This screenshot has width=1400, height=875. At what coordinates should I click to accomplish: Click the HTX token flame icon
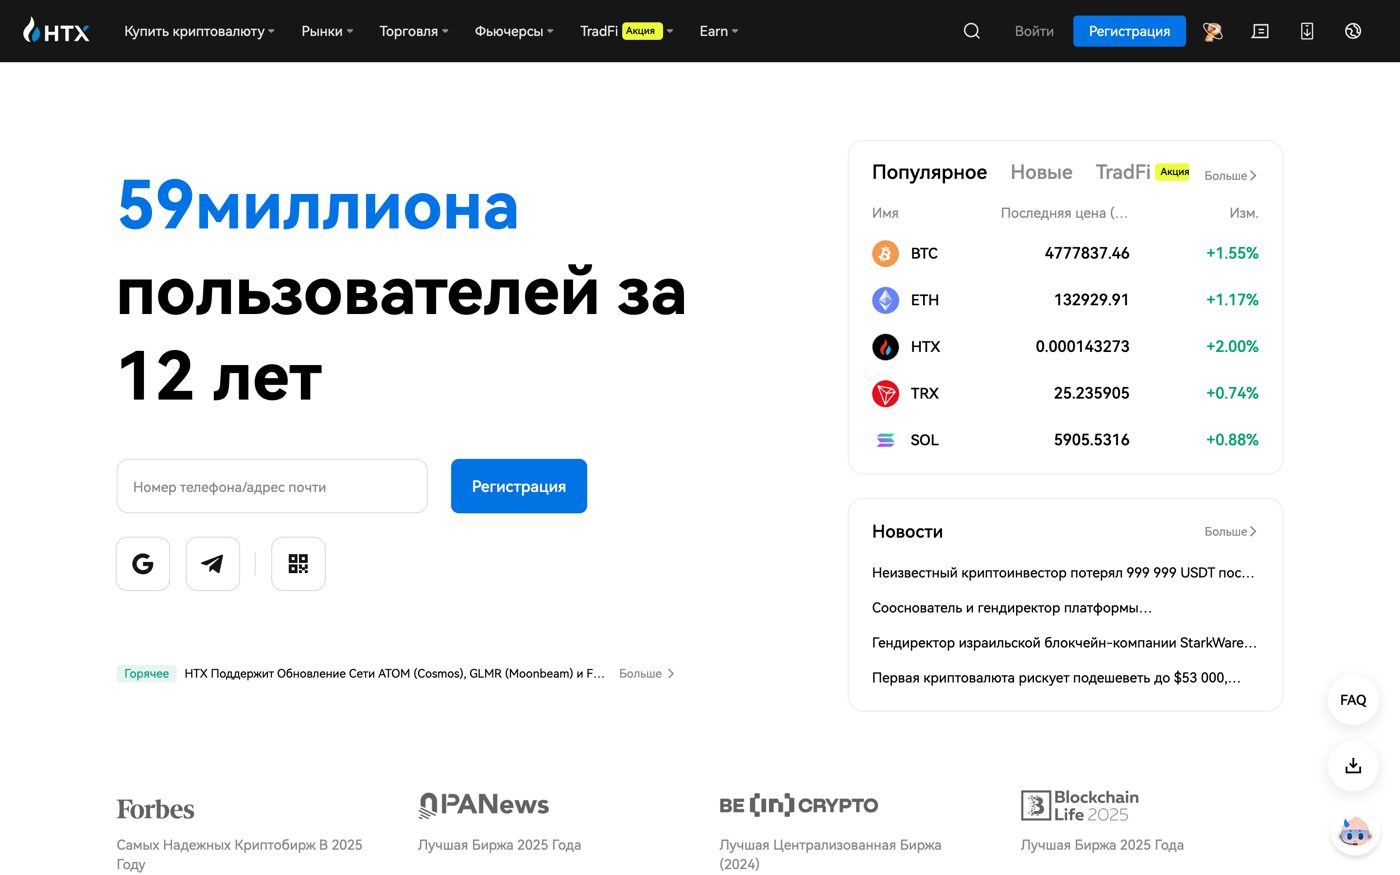(885, 347)
